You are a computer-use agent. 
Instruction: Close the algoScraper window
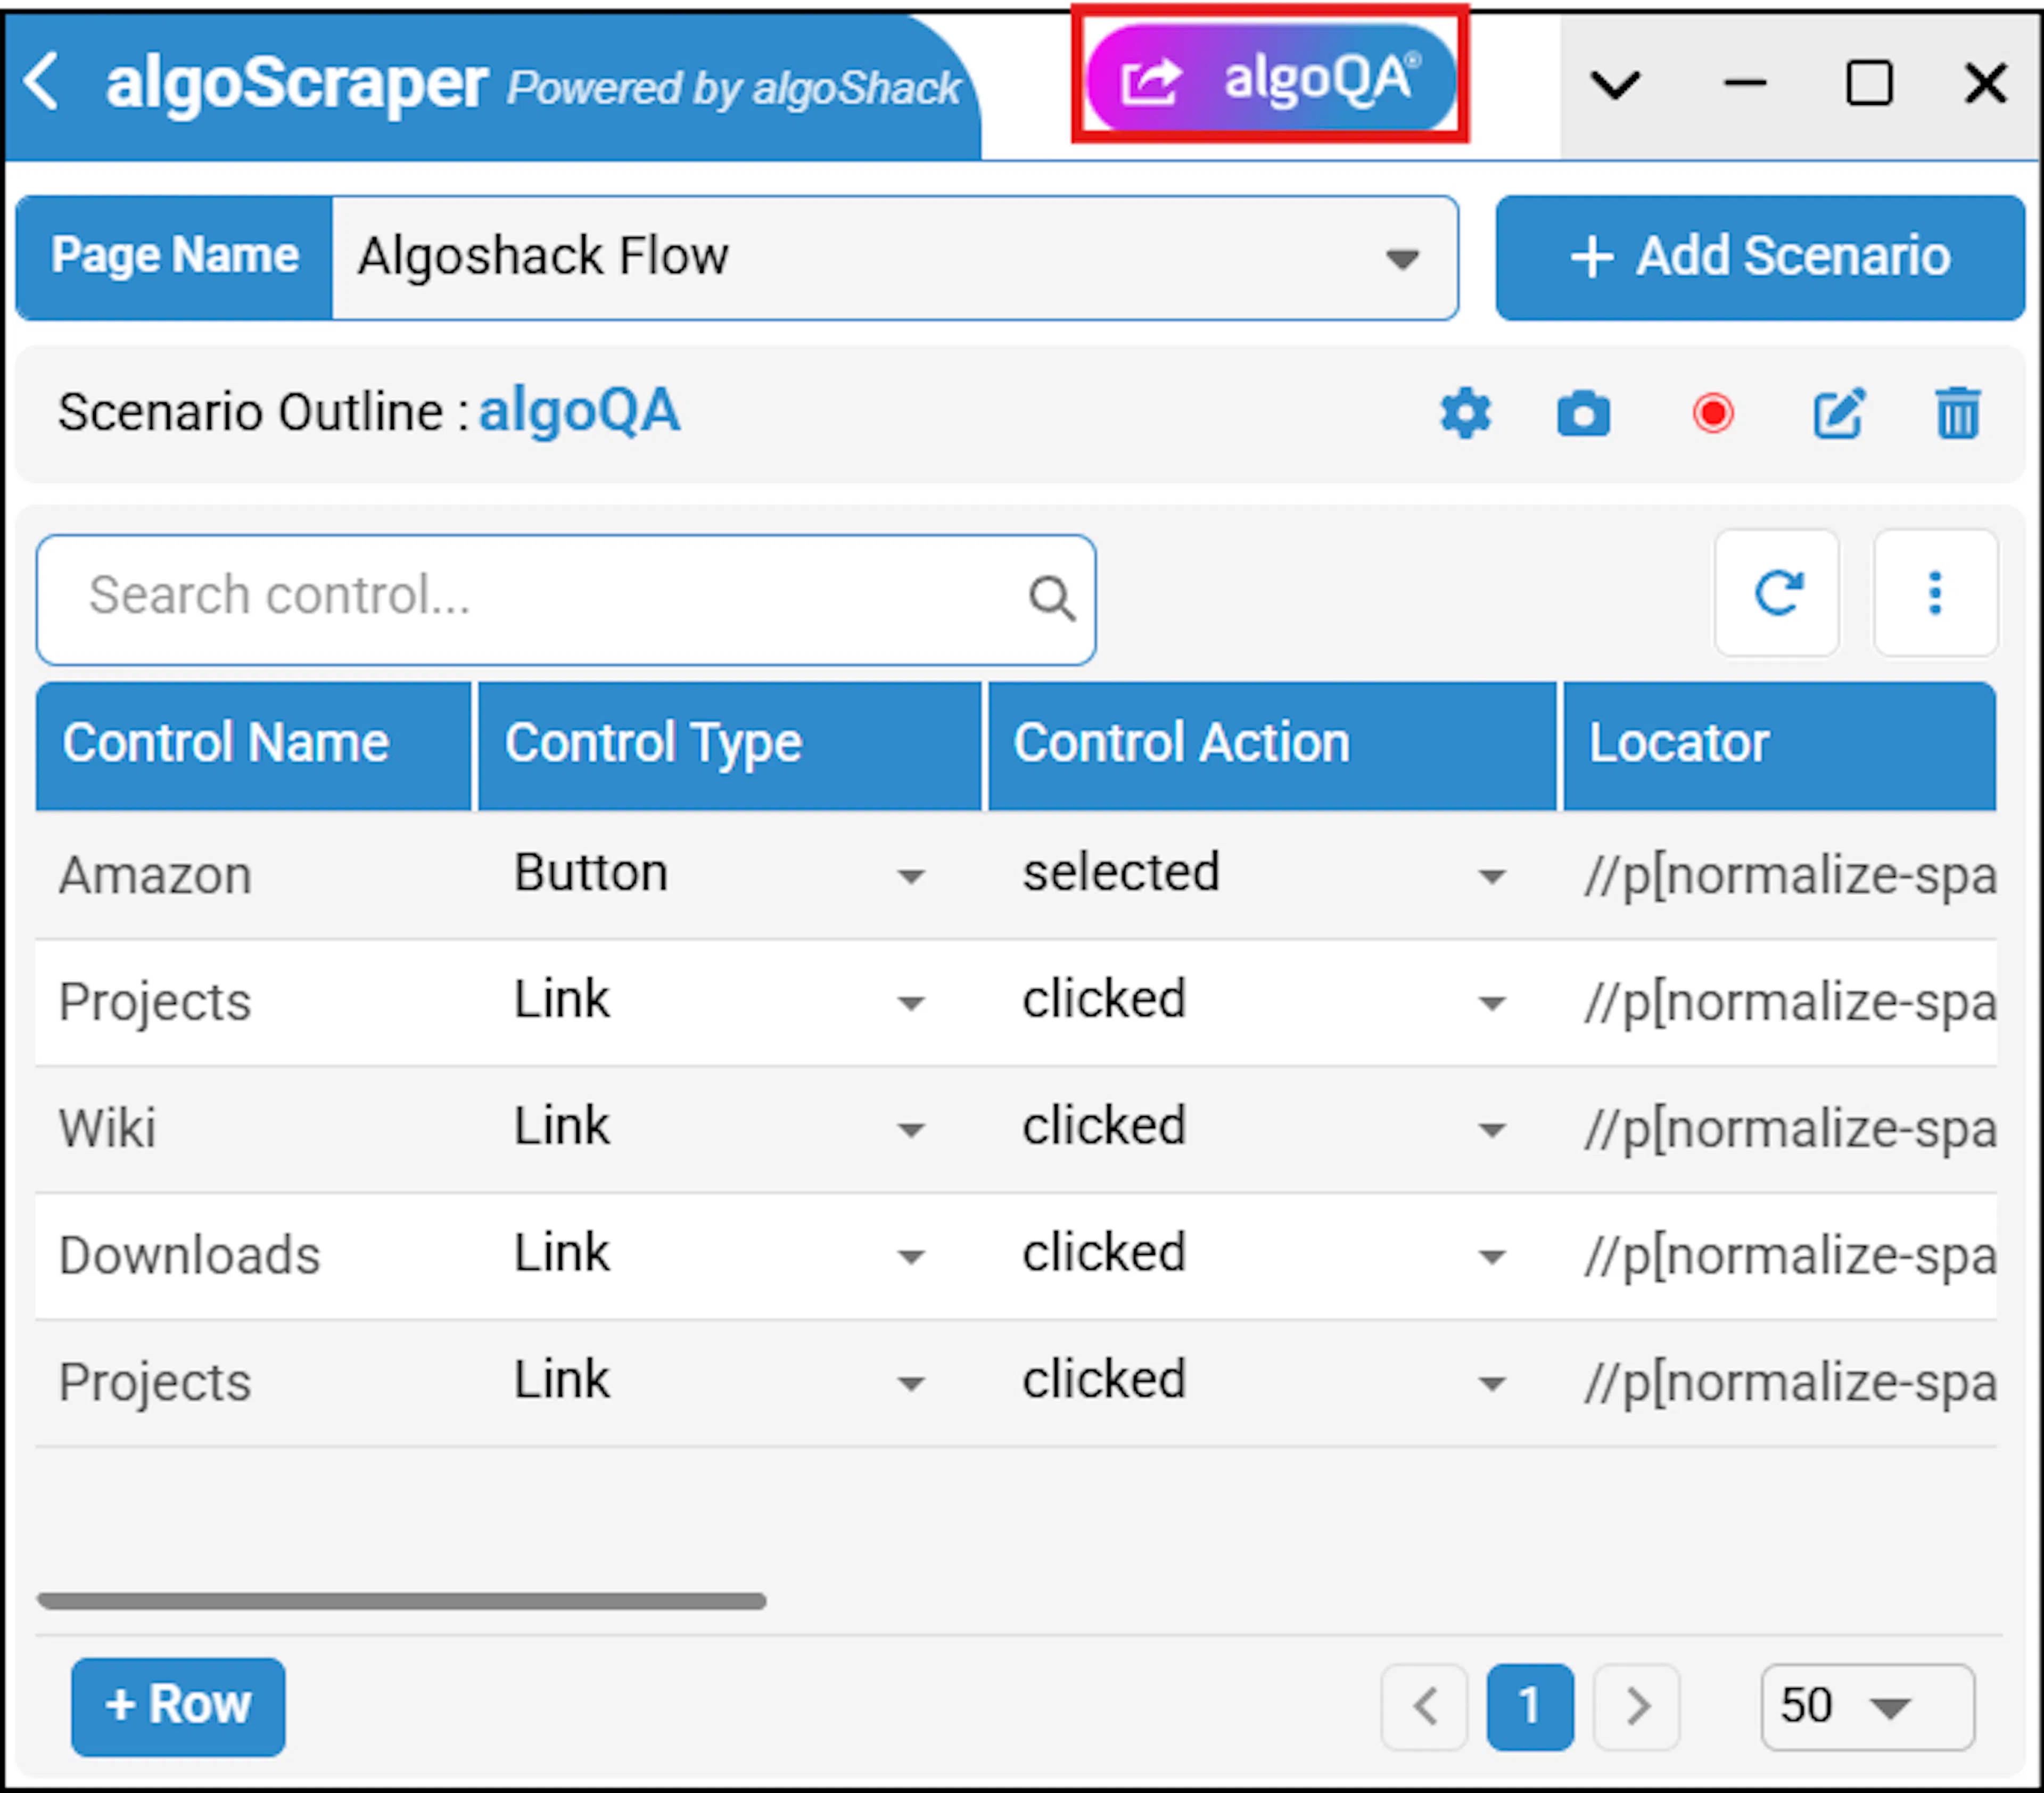pyautogui.click(x=1985, y=83)
